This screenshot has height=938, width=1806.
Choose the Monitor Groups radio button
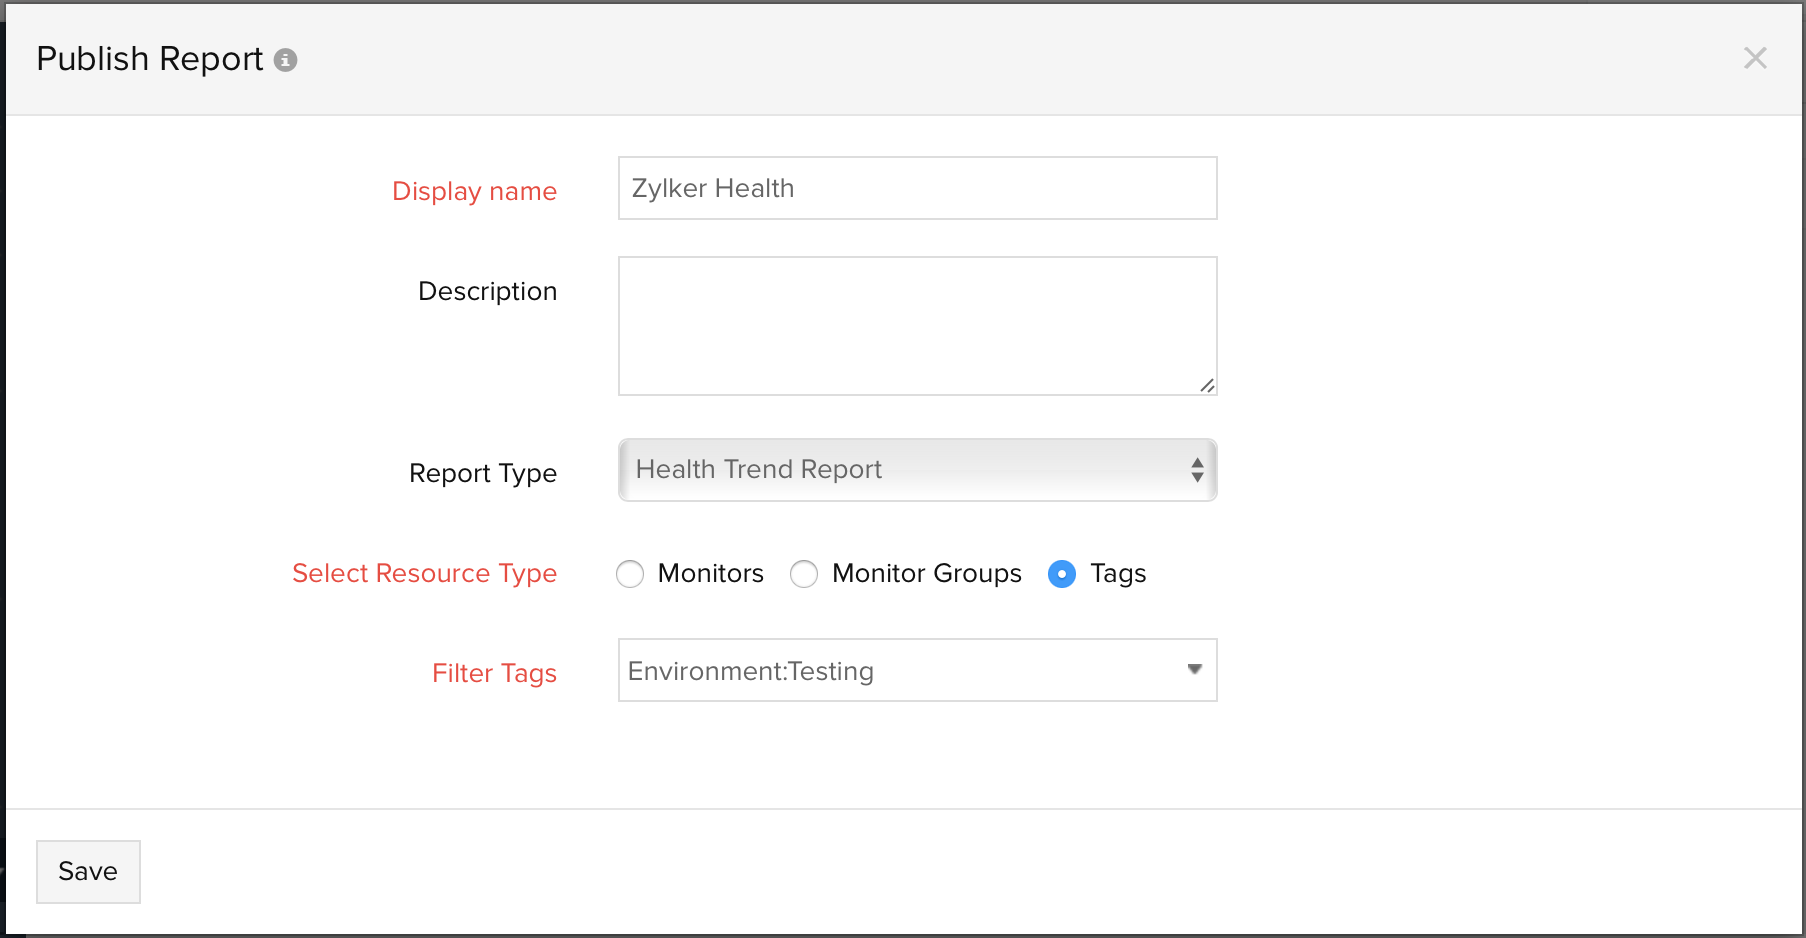pos(804,574)
